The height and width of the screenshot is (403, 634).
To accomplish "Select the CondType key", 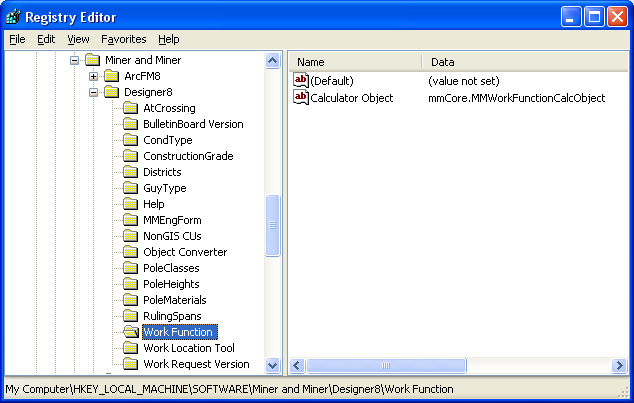I will [168, 140].
